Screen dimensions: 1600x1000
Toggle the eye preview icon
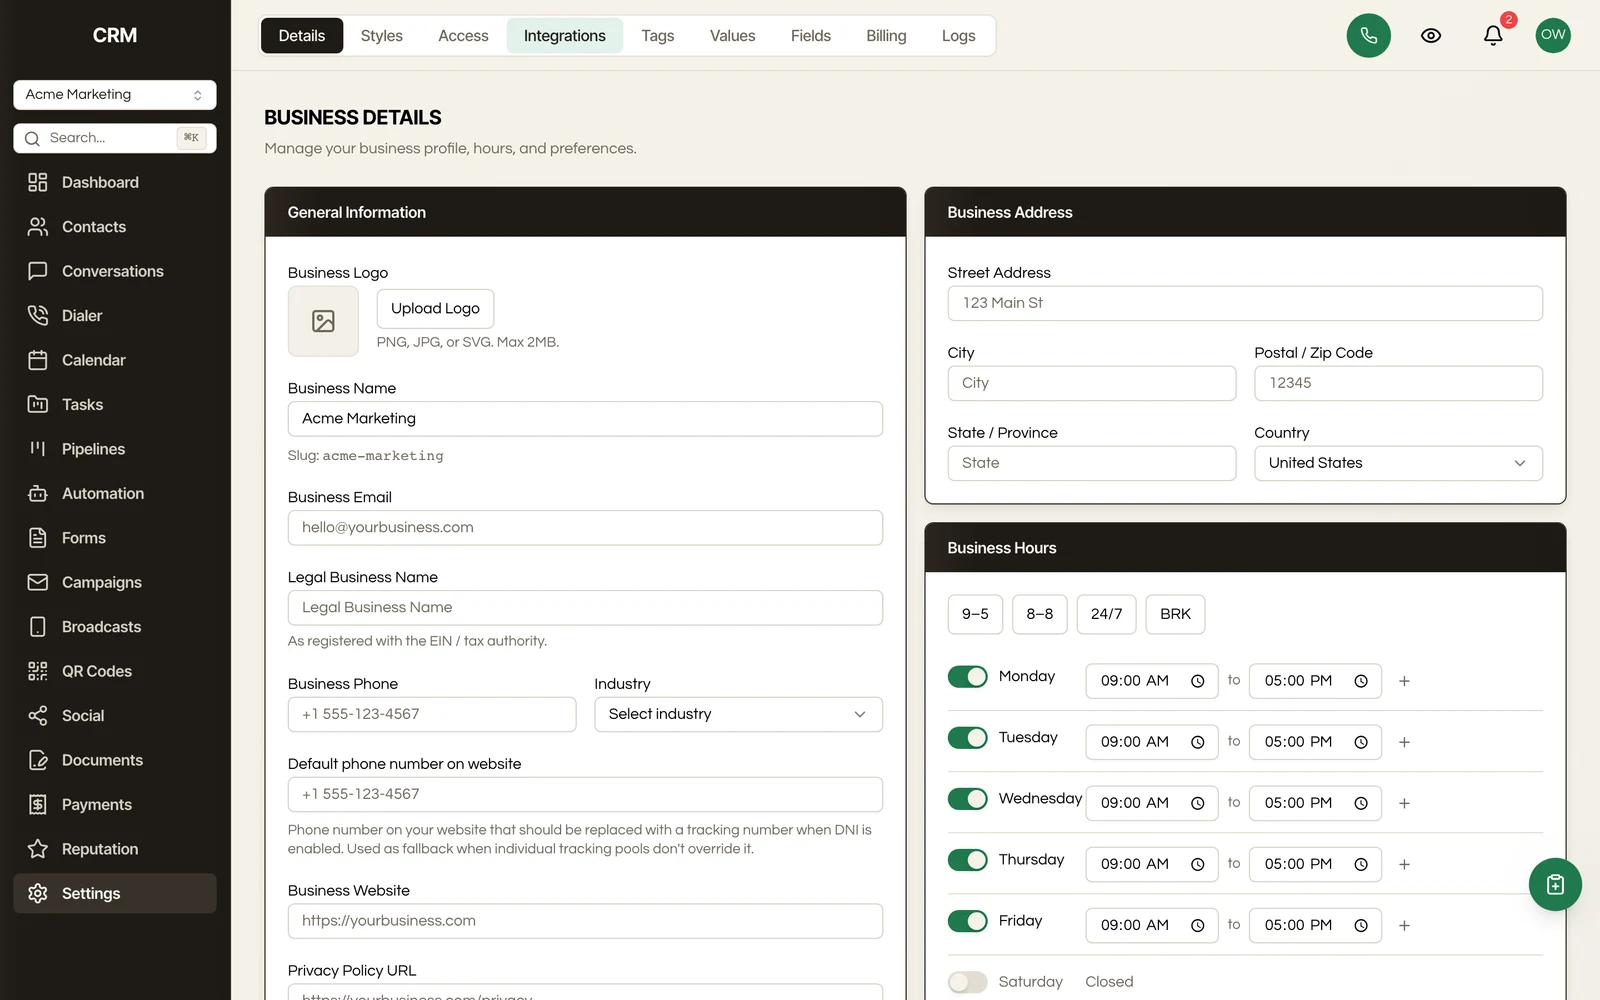point(1431,36)
